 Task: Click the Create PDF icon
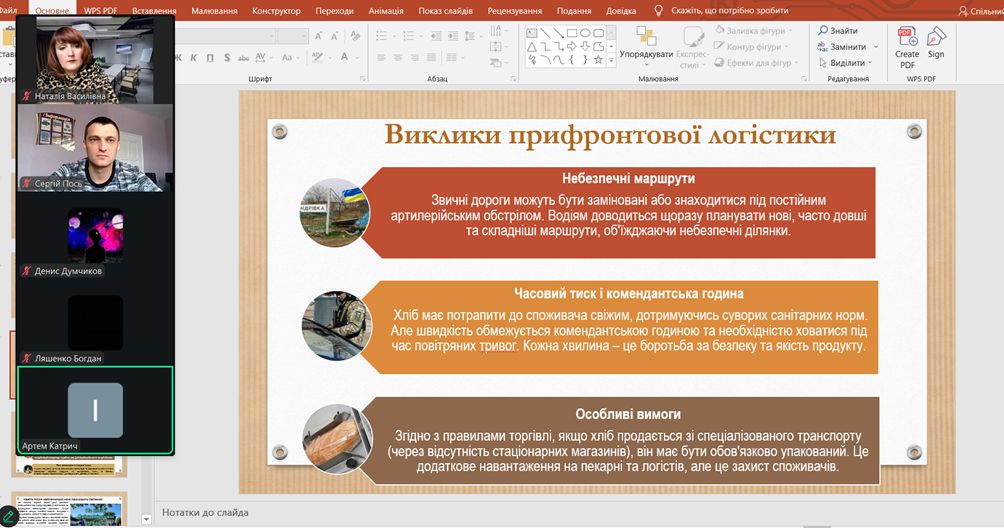(907, 39)
